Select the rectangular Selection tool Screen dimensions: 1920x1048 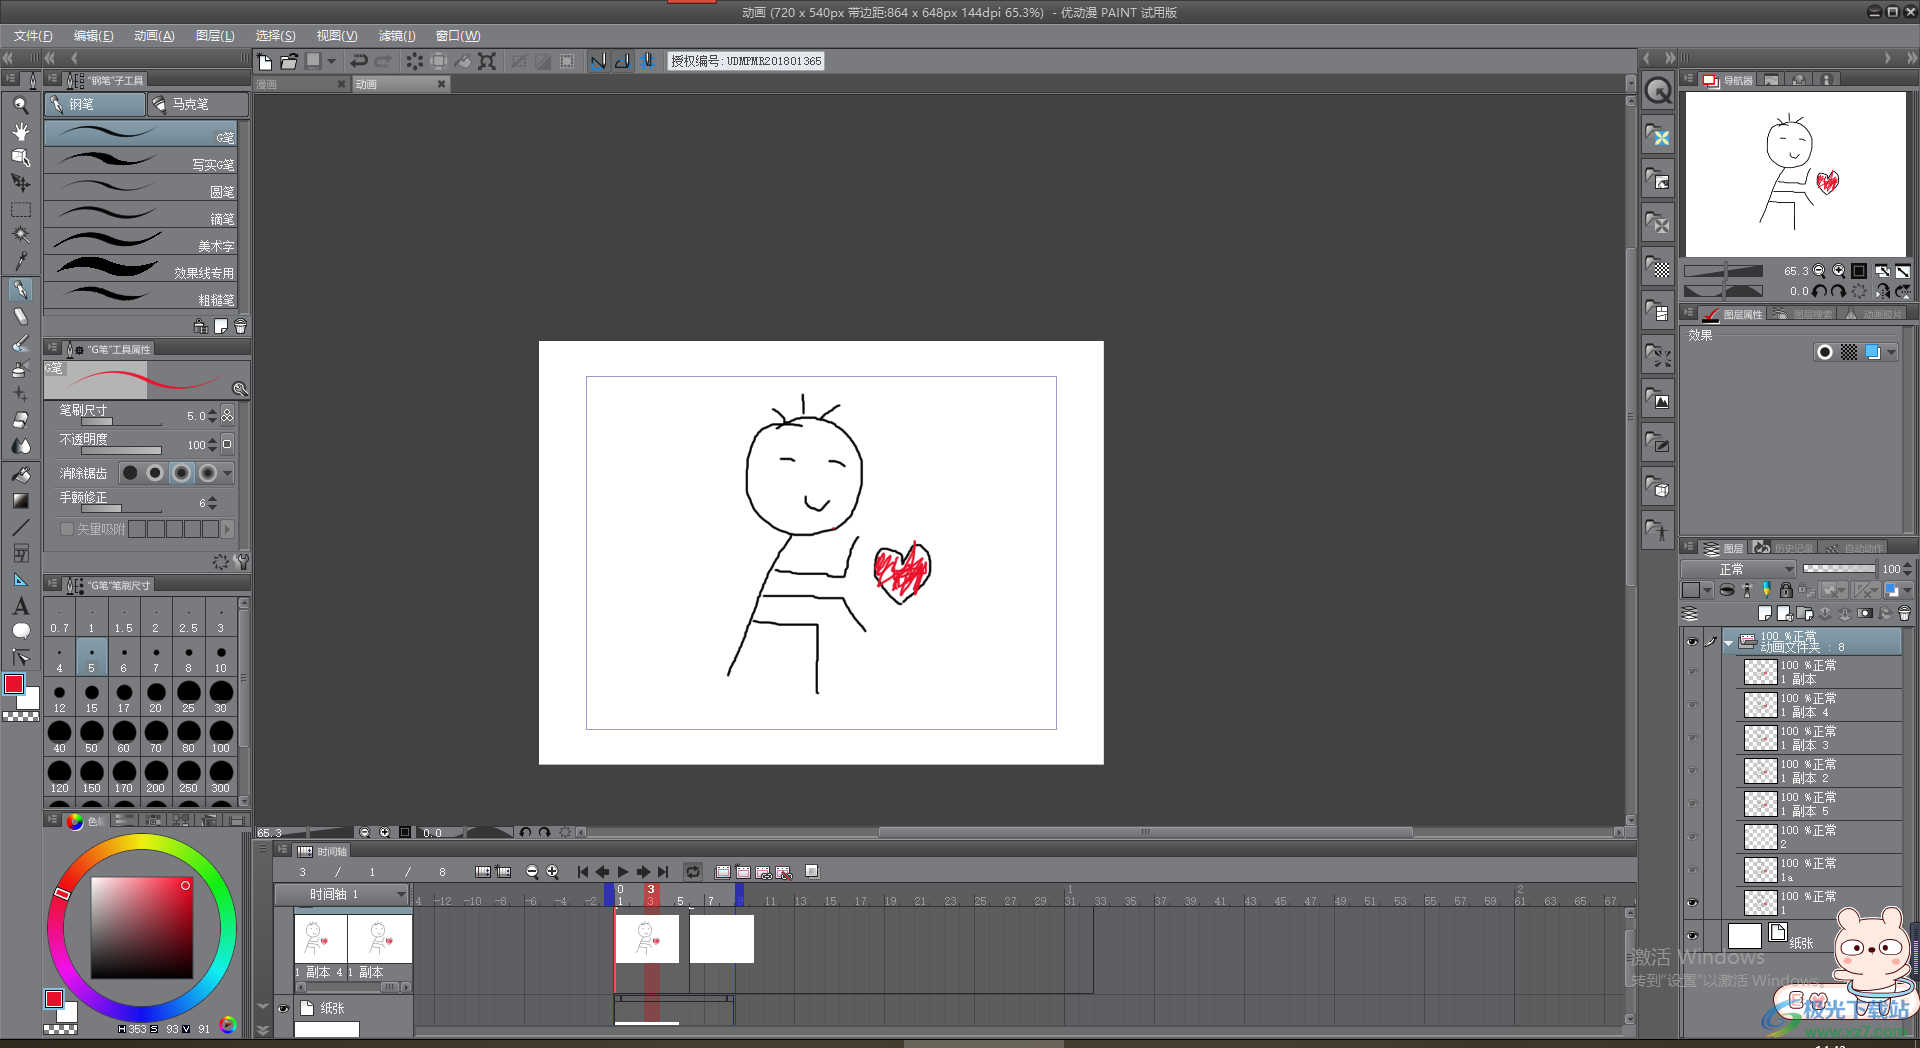20,210
